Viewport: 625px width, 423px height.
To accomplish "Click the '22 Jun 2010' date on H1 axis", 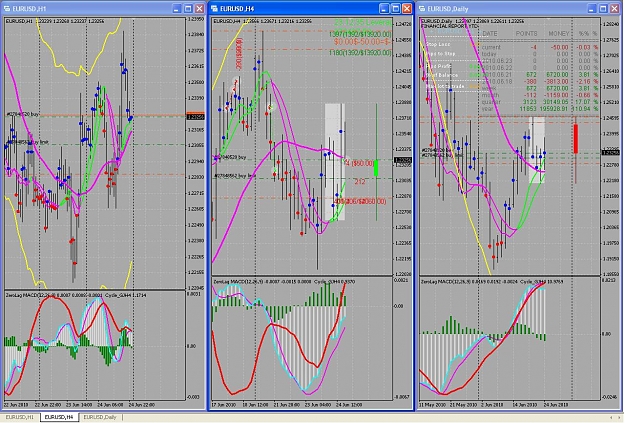I will (16, 404).
